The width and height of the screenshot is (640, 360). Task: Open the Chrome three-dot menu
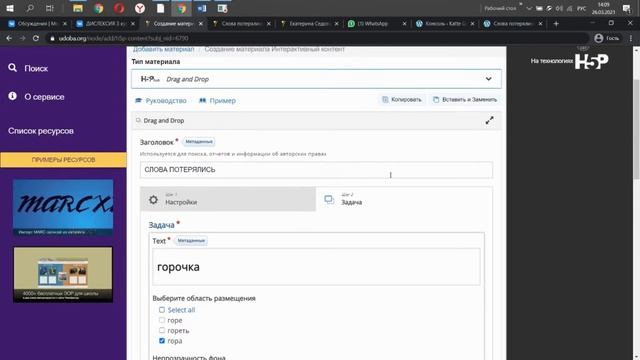pos(631,38)
